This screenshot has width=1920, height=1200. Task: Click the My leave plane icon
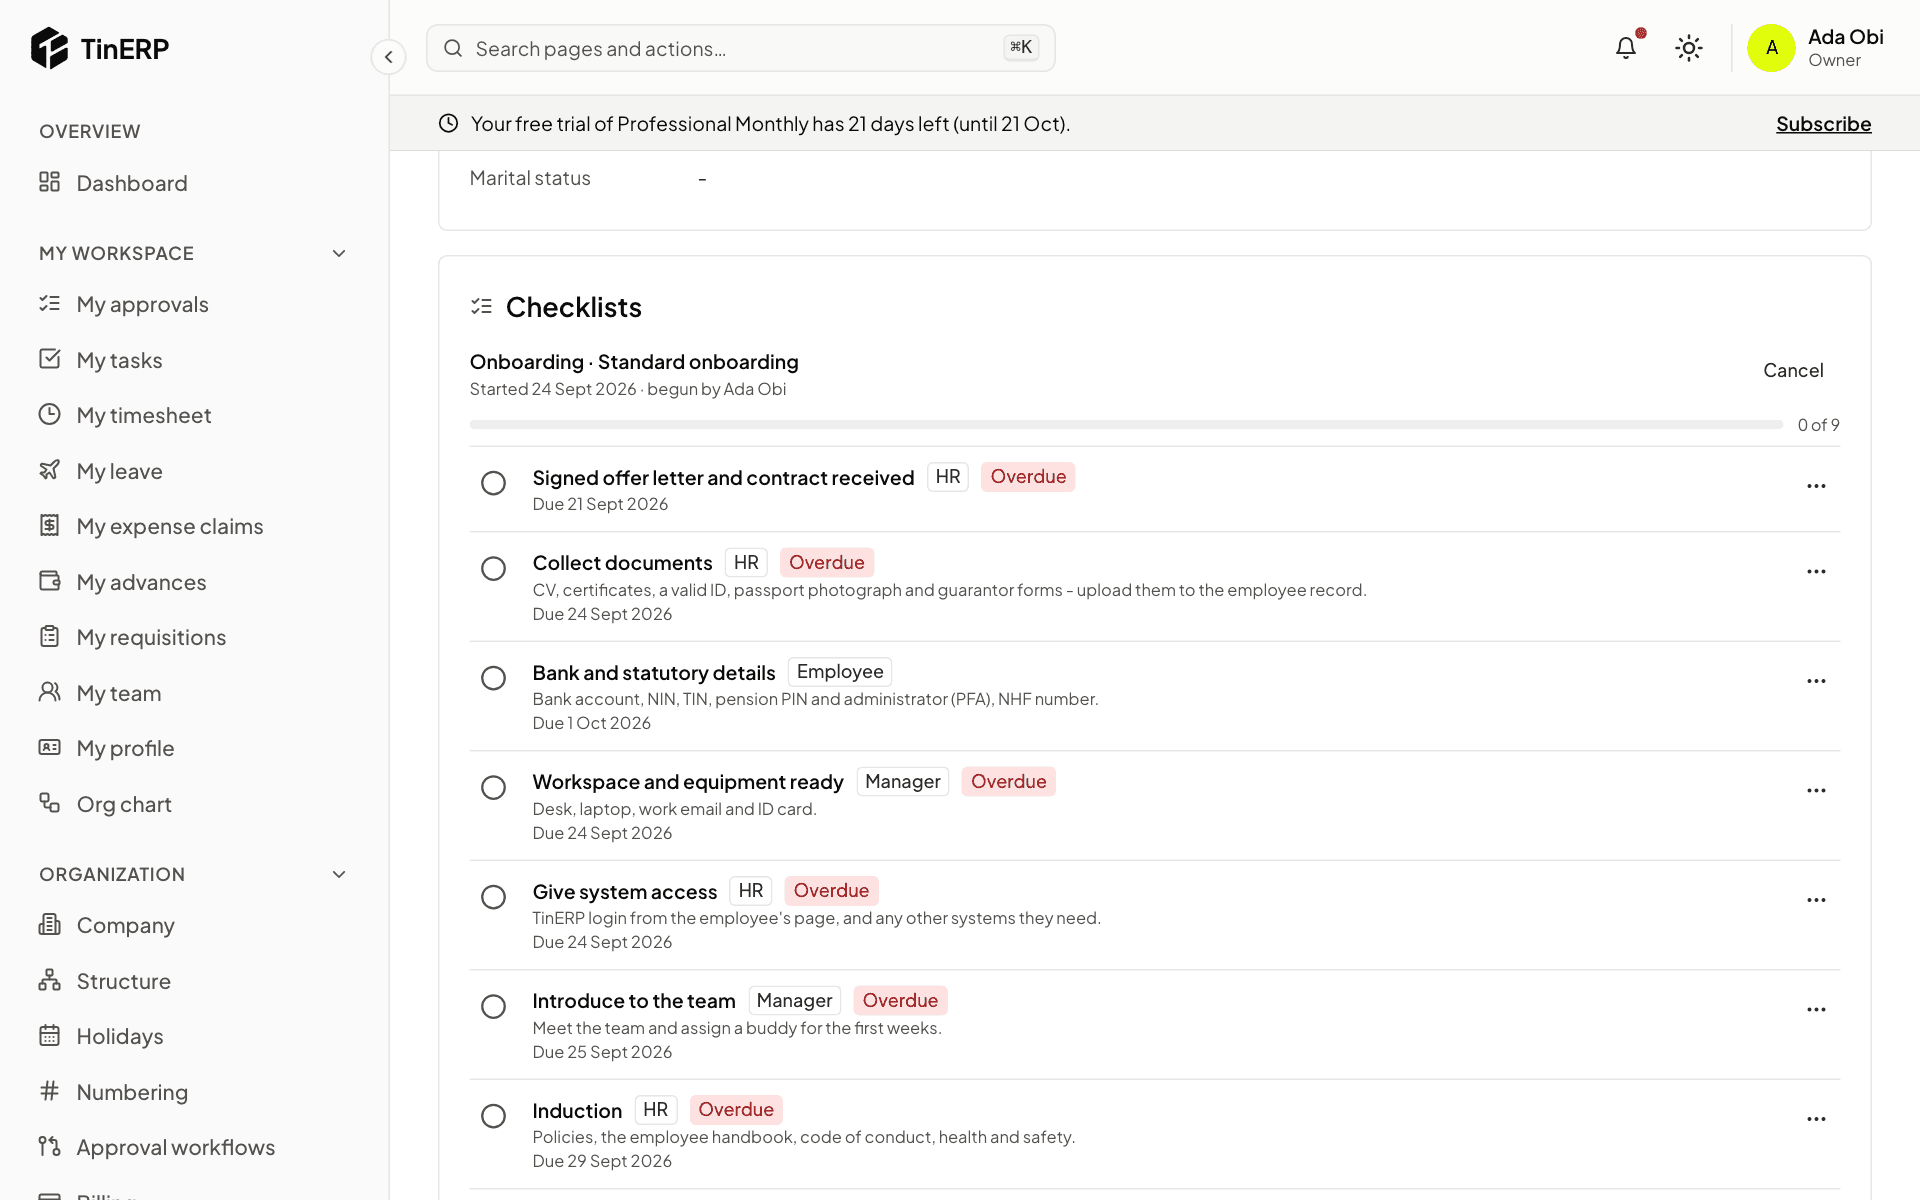tap(49, 470)
